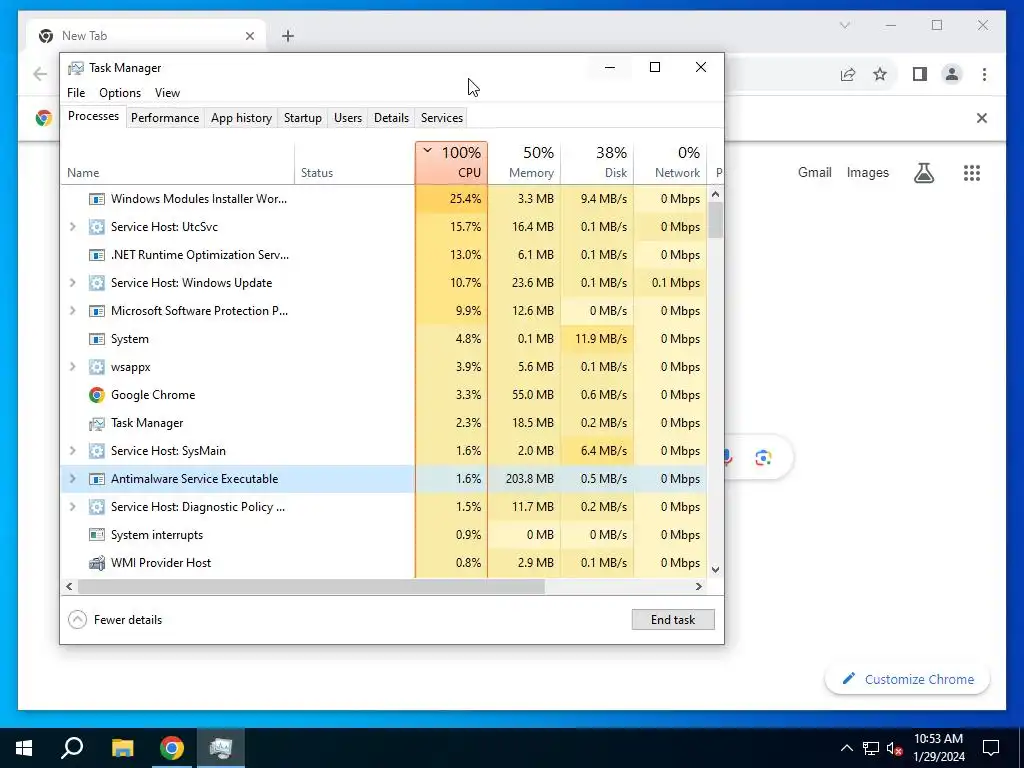Expand Antimalware Service Executable row
This screenshot has width=1024, height=768.
72,479
